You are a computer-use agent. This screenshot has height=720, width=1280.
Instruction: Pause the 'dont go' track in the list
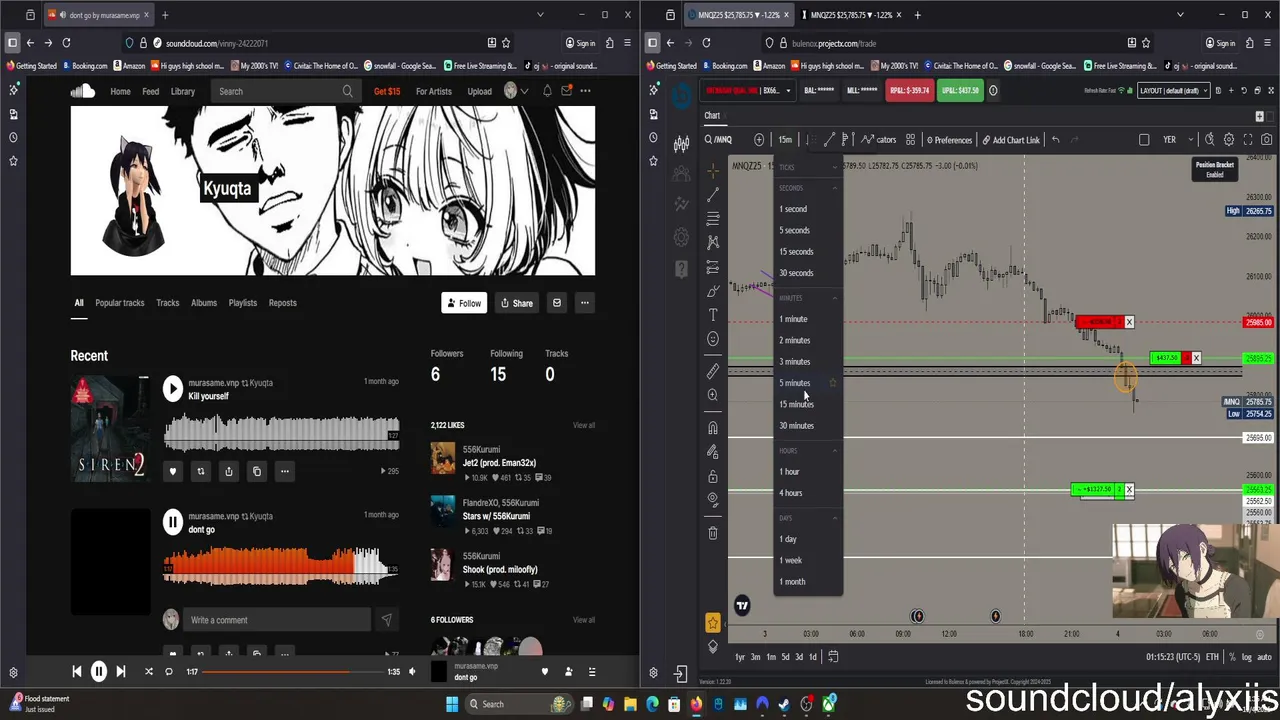click(x=173, y=522)
